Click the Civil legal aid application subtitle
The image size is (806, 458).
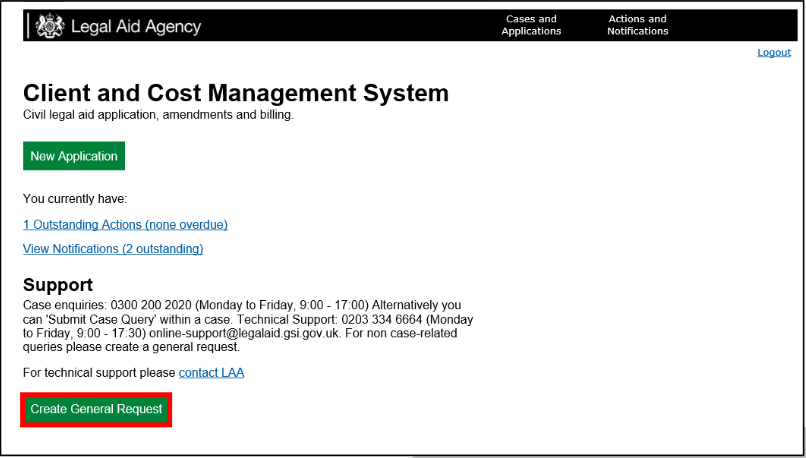(158, 115)
